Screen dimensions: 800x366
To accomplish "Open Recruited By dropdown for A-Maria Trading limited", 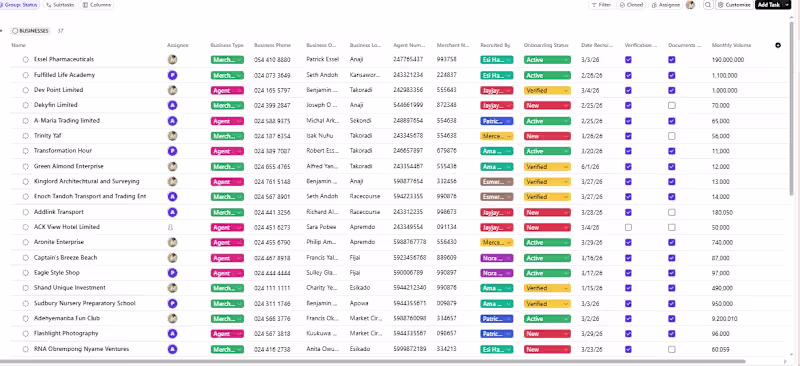I will click(x=496, y=121).
